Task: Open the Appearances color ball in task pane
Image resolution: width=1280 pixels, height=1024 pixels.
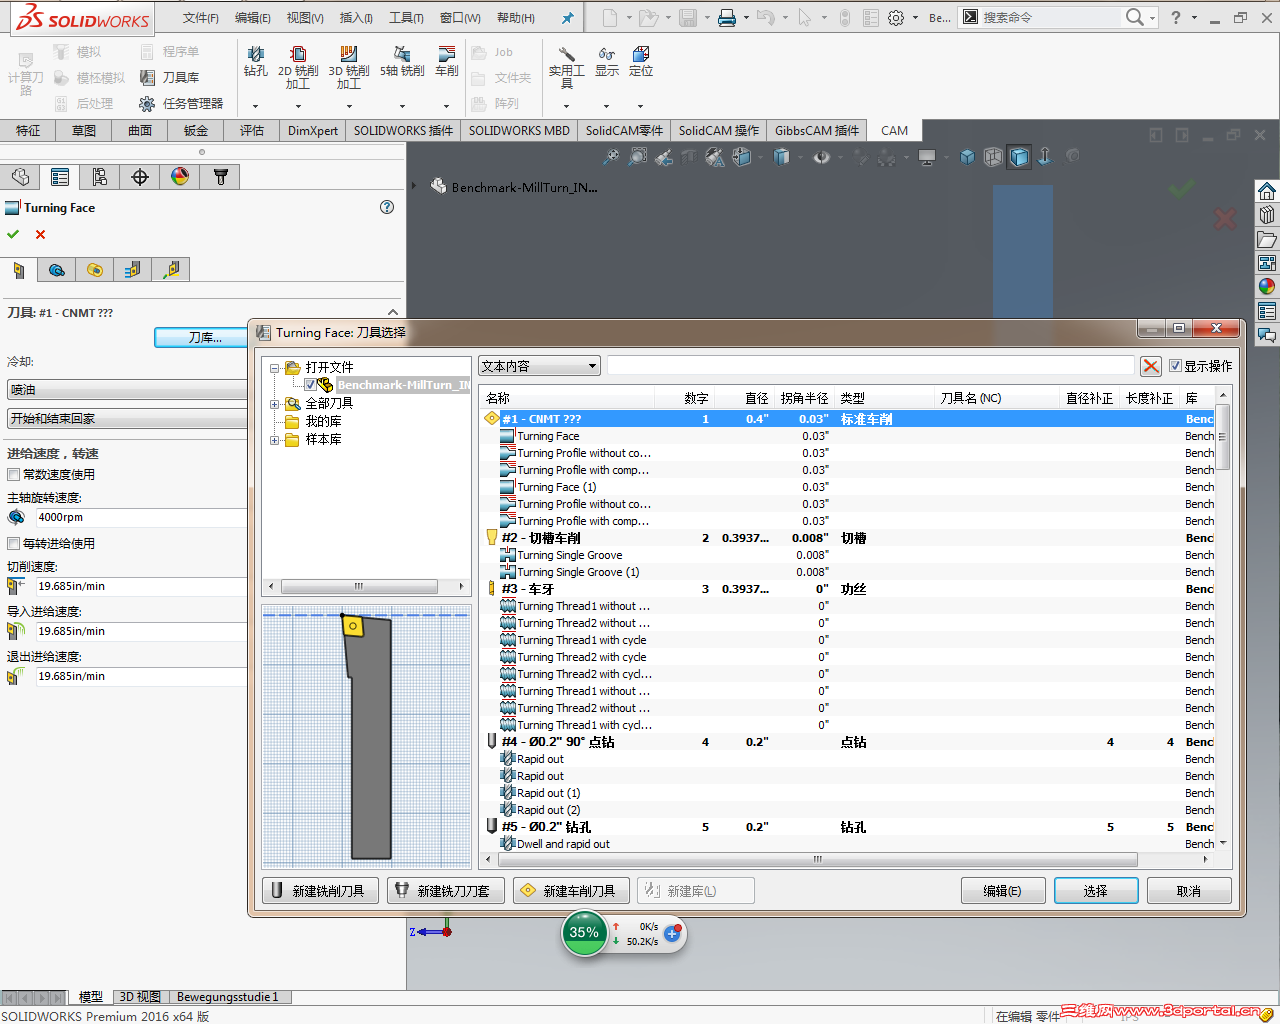Action: click(1267, 287)
